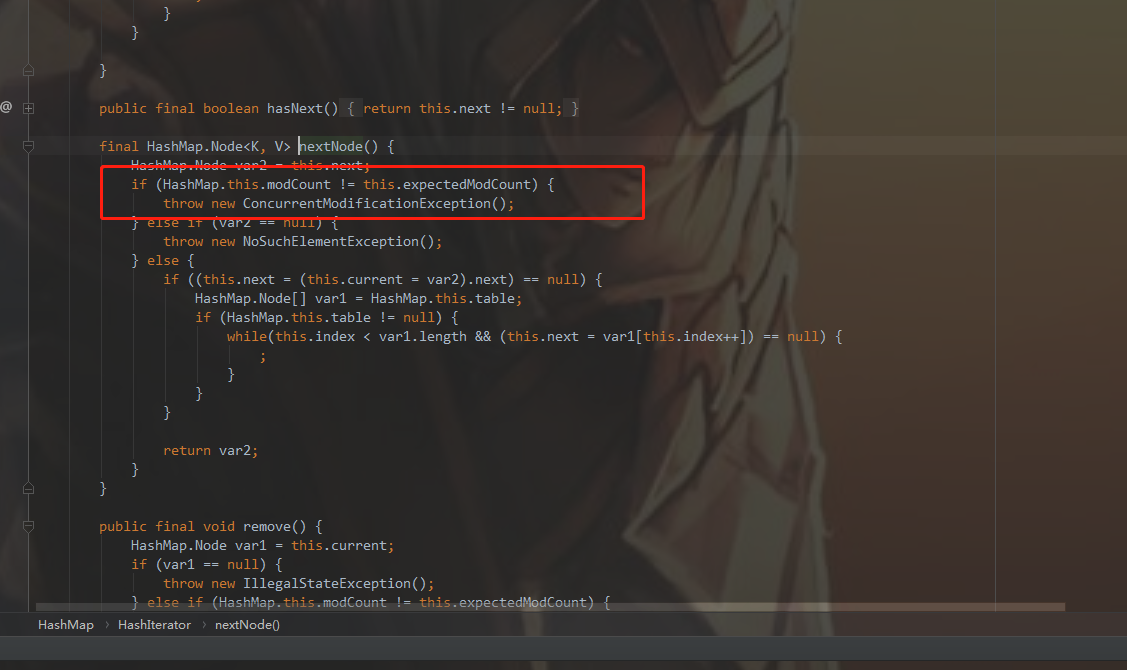1127x670 pixels.
Task: Click the nextNode method name in its declaration
Action: (331, 147)
